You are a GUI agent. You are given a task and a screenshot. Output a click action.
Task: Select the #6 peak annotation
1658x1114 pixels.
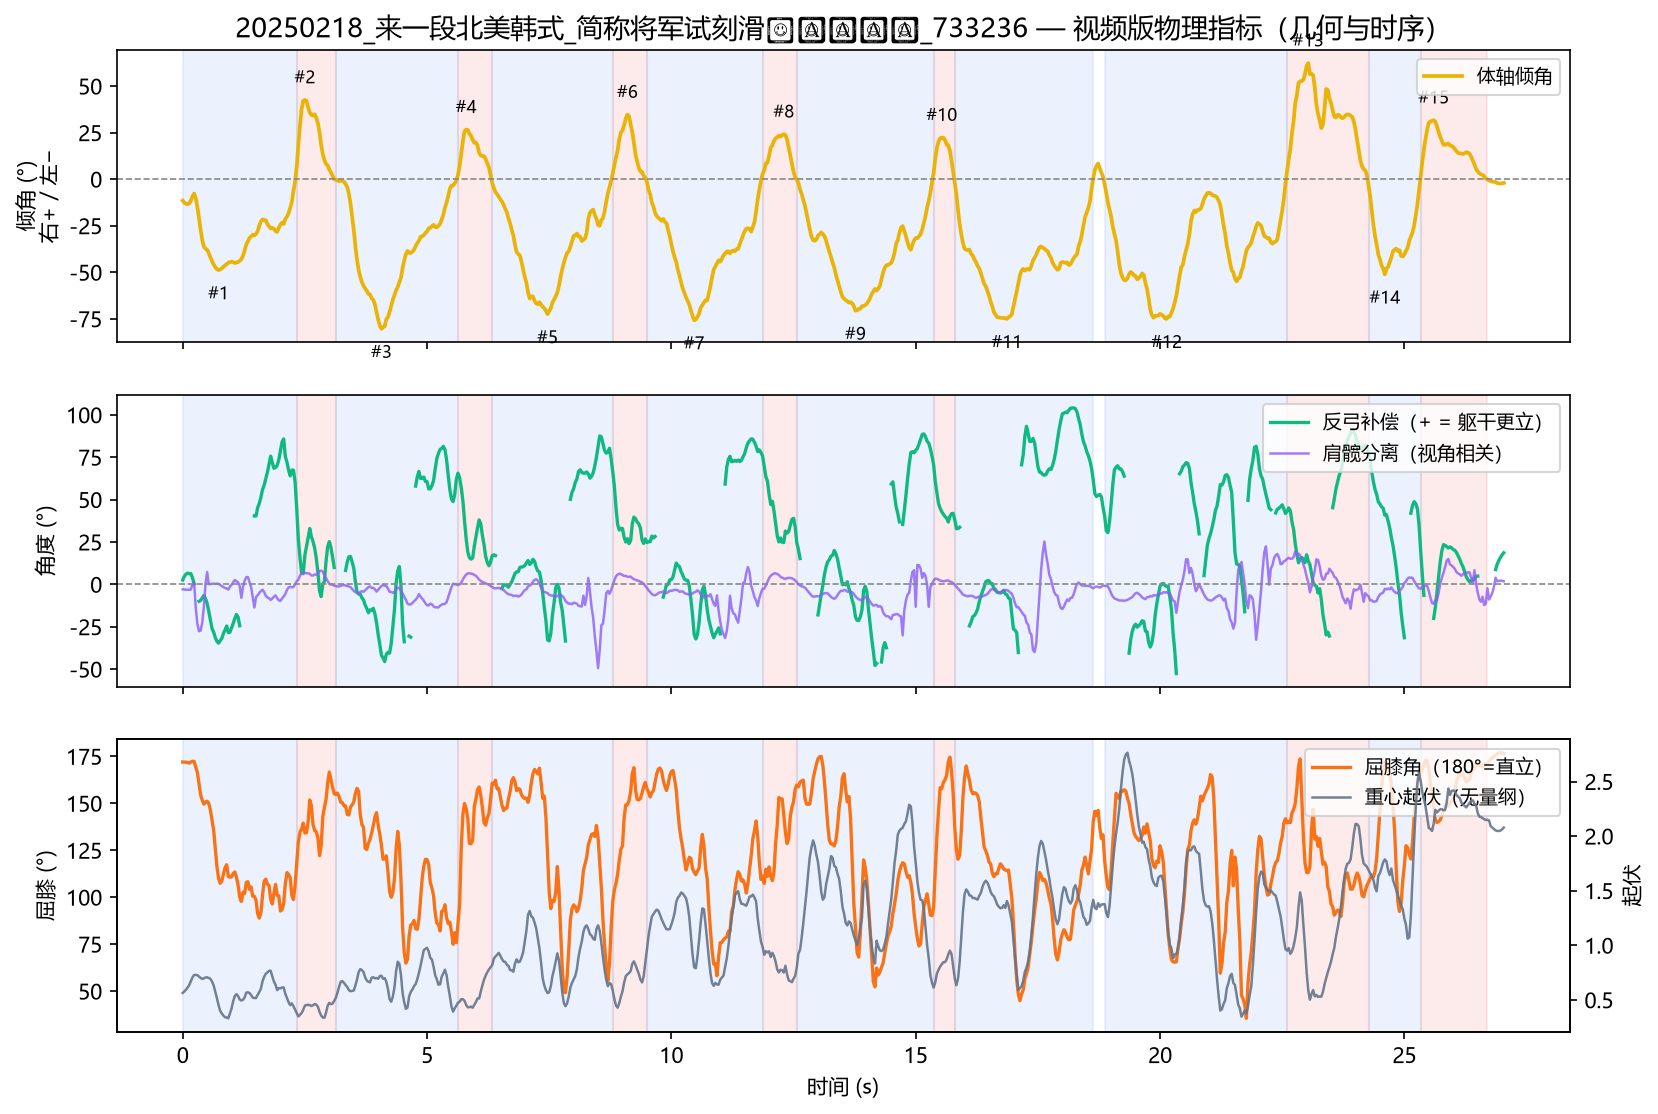tap(627, 92)
